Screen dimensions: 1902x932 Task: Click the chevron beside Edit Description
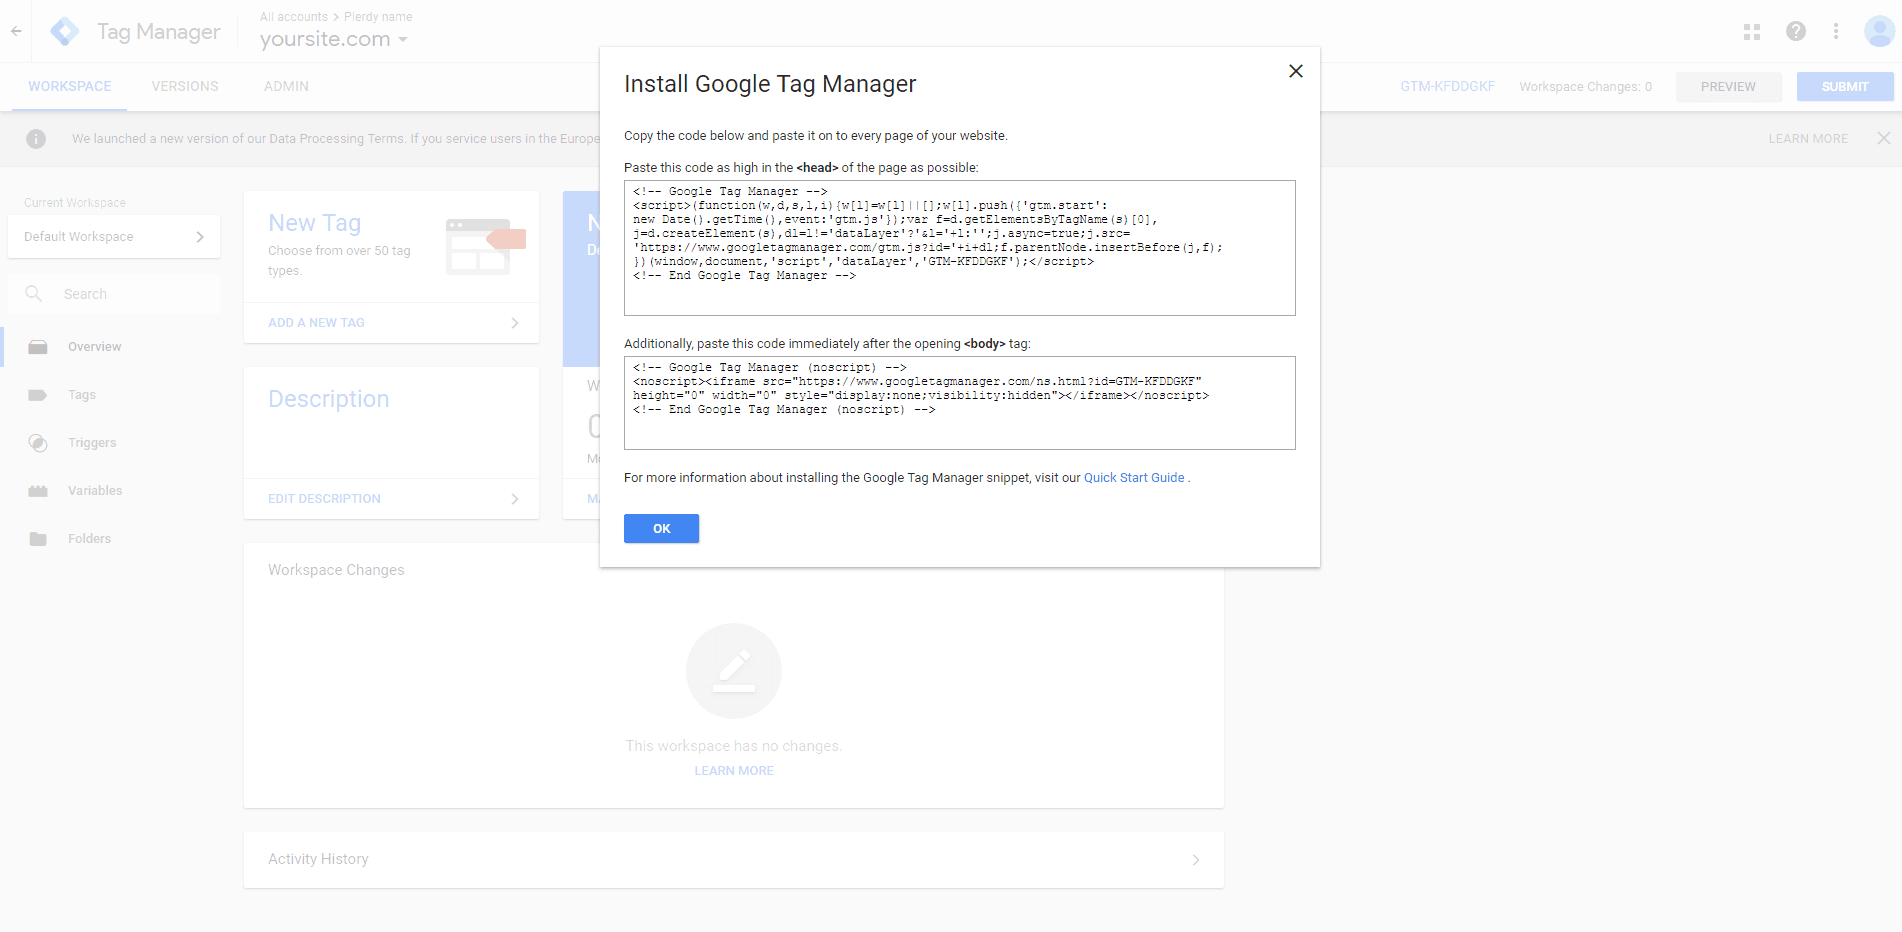click(515, 499)
